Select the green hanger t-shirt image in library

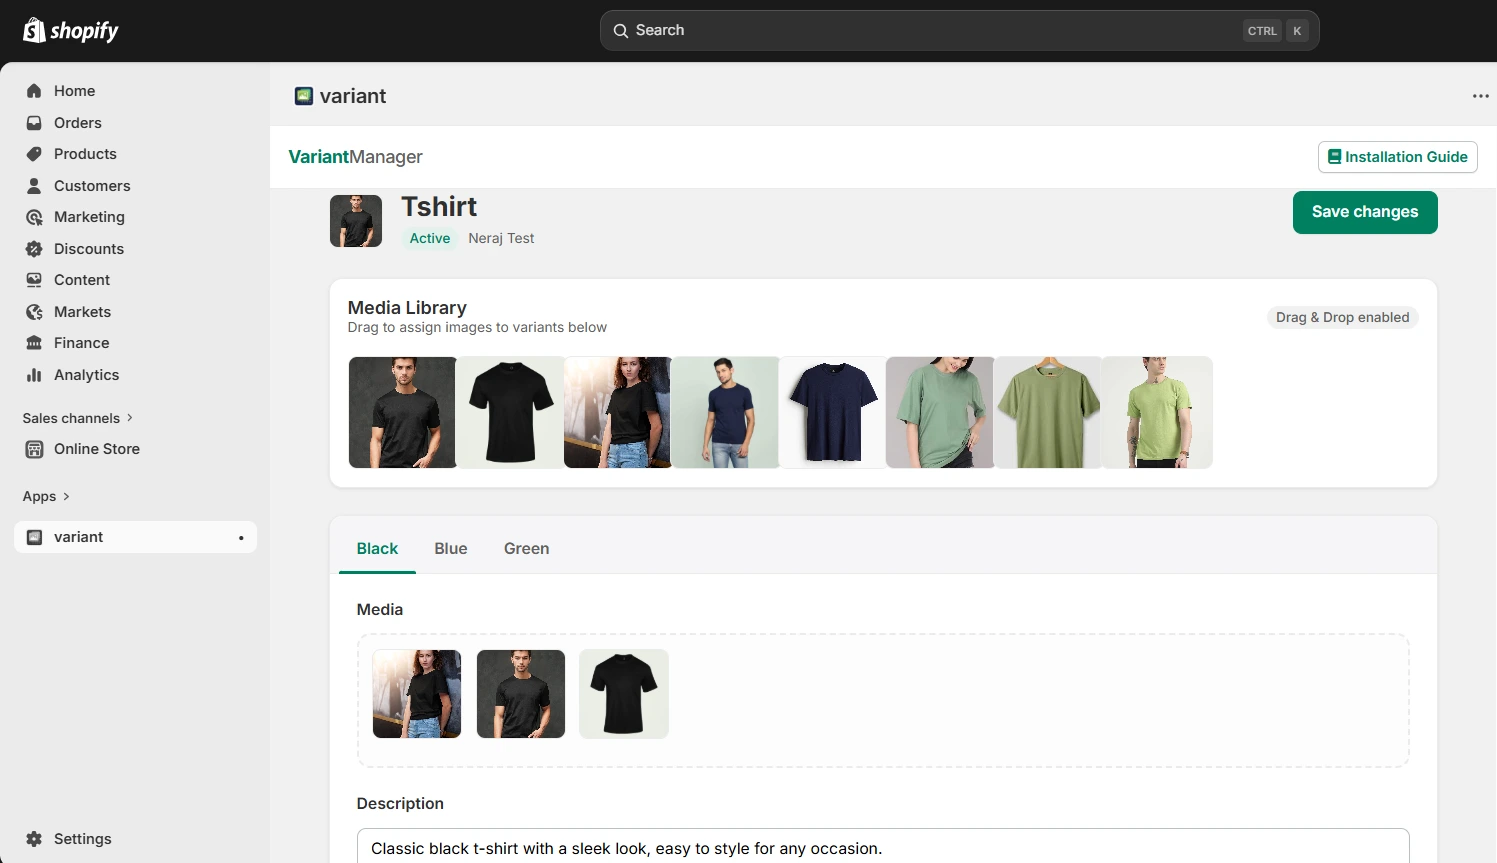(1048, 412)
